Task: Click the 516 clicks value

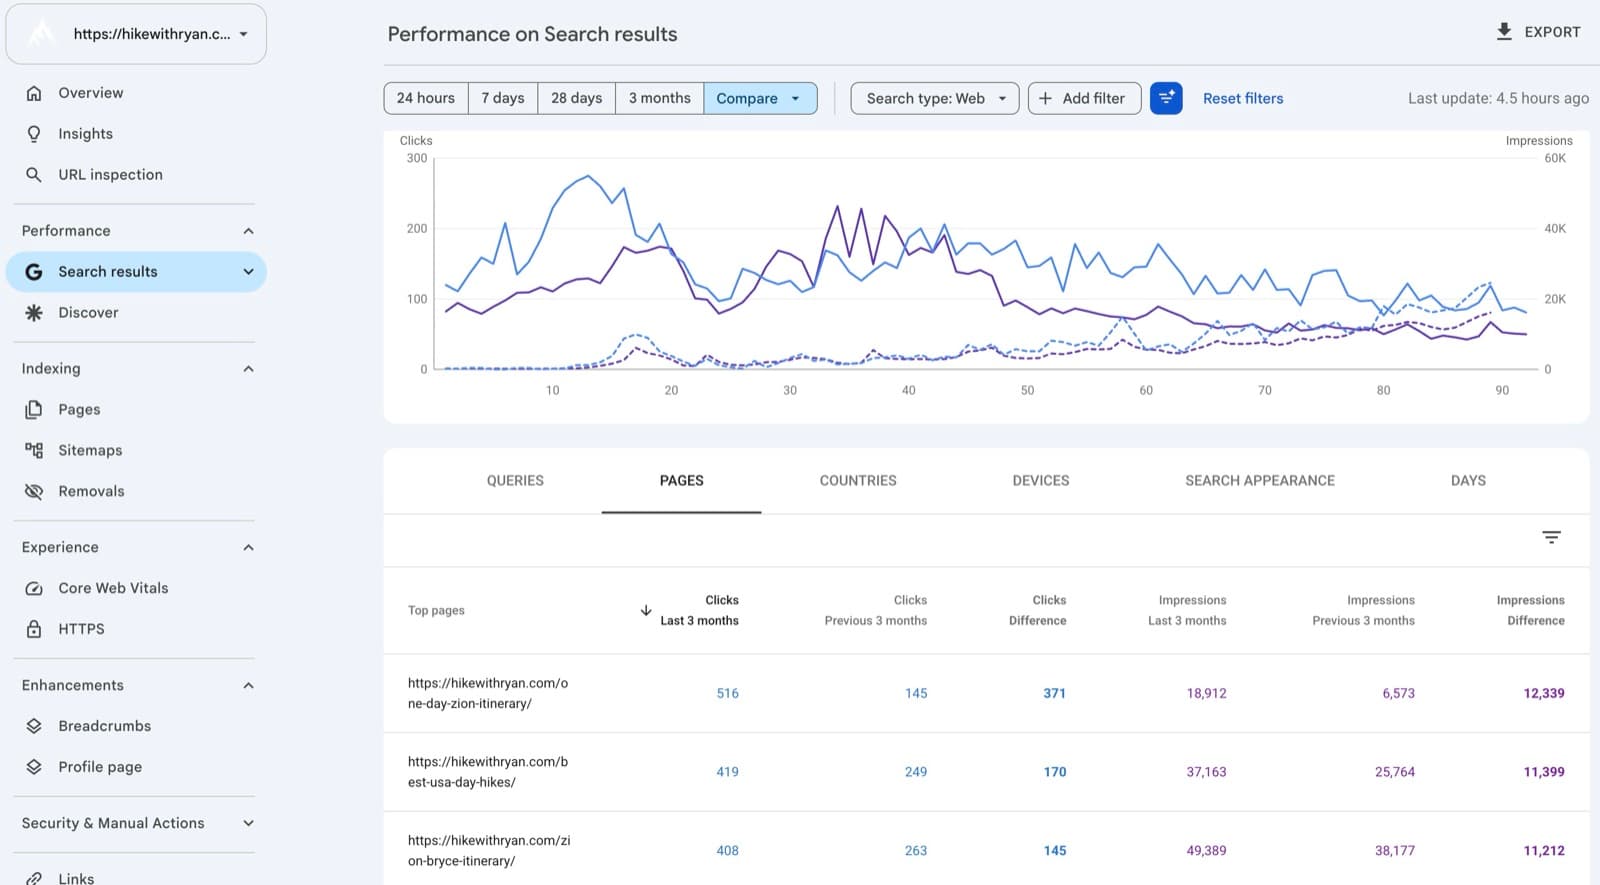Action: tap(728, 694)
